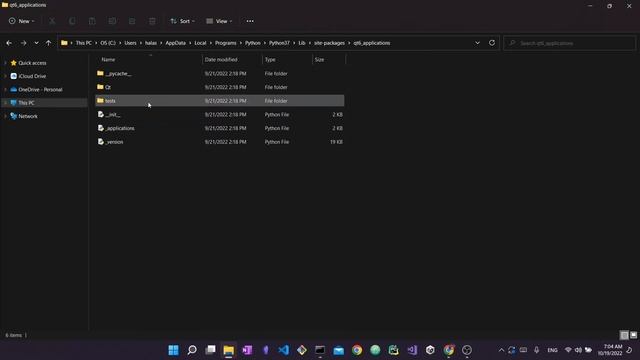Open Task View on the taskbar

tap(210, 350)
